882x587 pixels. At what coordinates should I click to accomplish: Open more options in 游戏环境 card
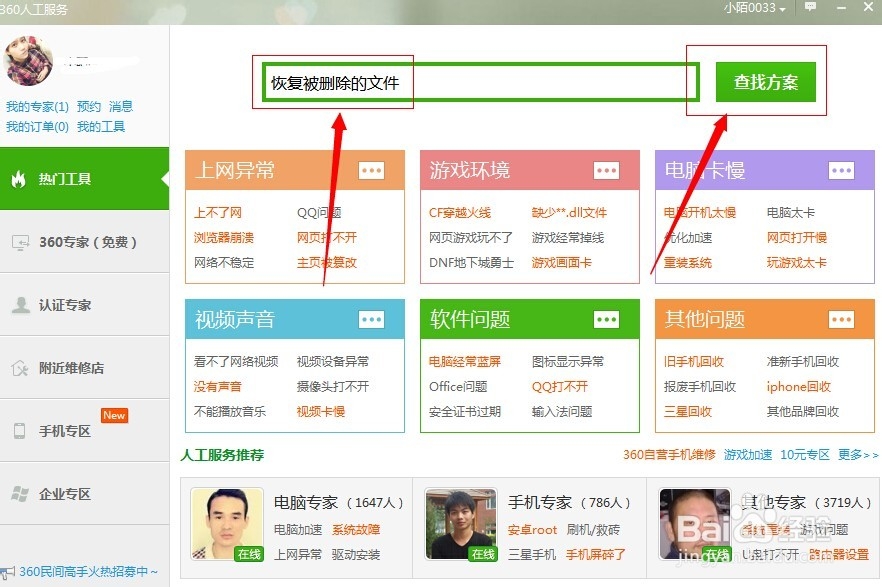click(x=606, y=170)
